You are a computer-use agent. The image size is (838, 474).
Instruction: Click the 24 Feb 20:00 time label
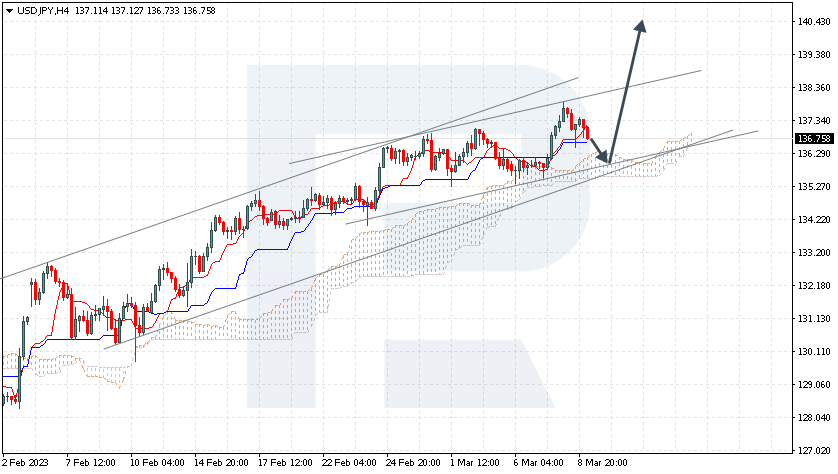click(413, 463)
